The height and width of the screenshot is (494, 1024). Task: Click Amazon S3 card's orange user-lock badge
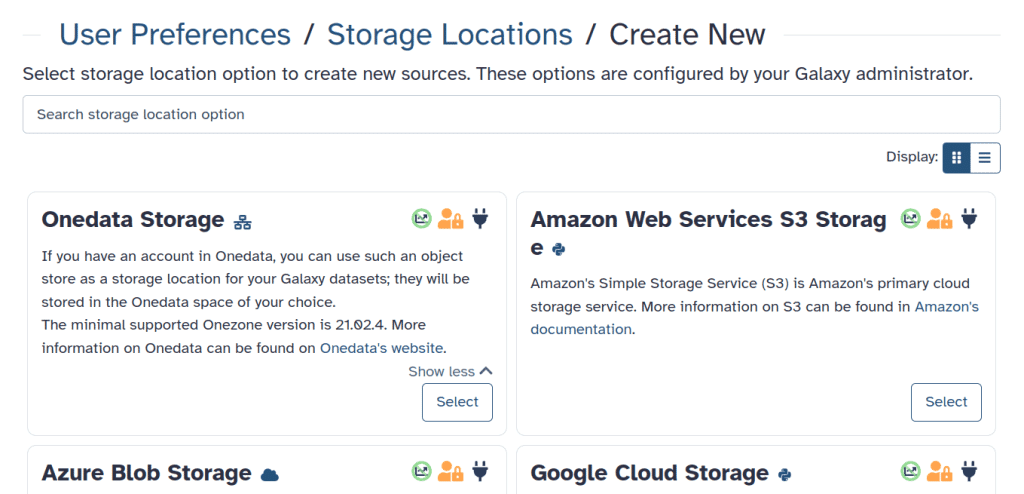(x=940, y=218)
